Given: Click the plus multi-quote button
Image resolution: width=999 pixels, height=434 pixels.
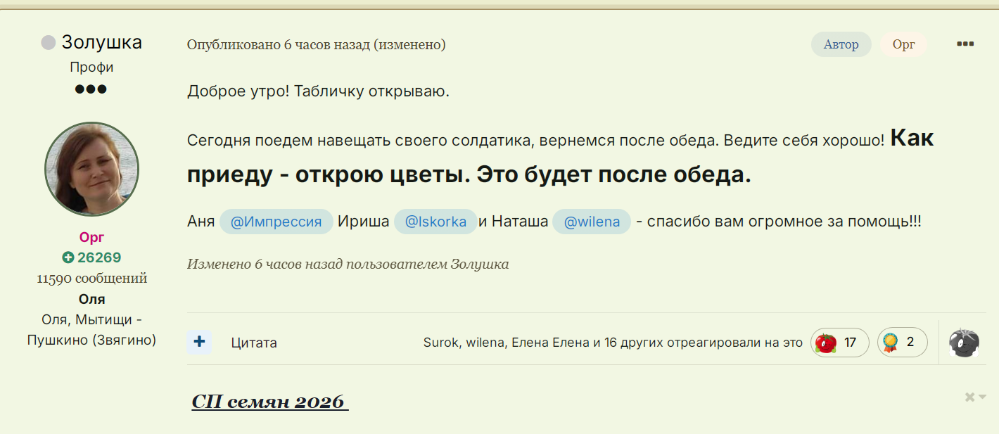Looking at the screenshot, I should (x=199, y=342).
